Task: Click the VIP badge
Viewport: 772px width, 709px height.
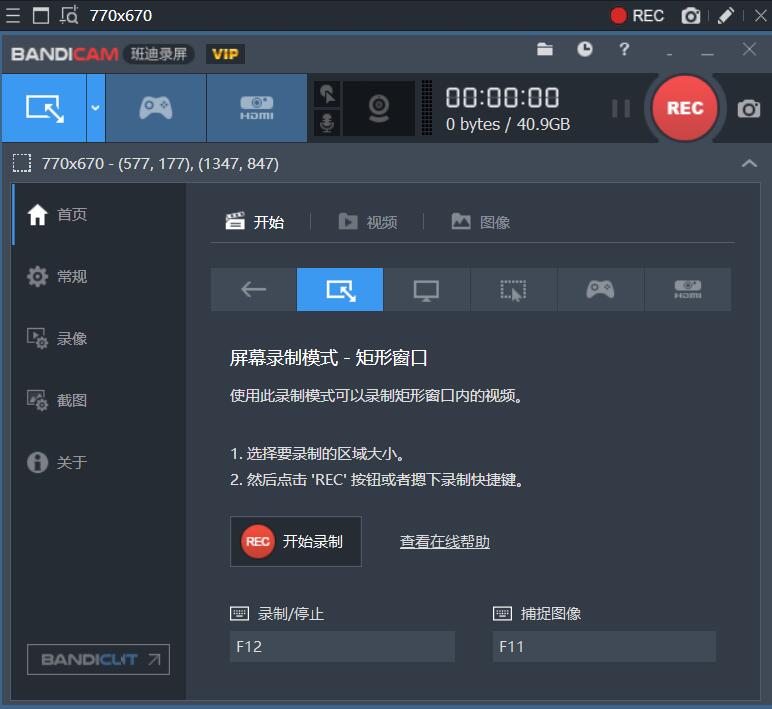Action: 225,54
